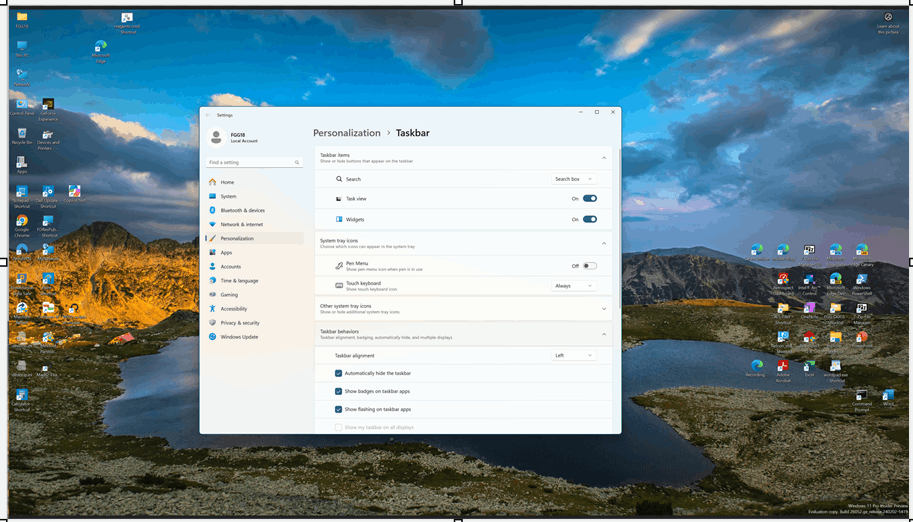Open Touch keyboard Always dropdown
The image size is (913, 522).
pyautogui.click(x=574, y=286)
